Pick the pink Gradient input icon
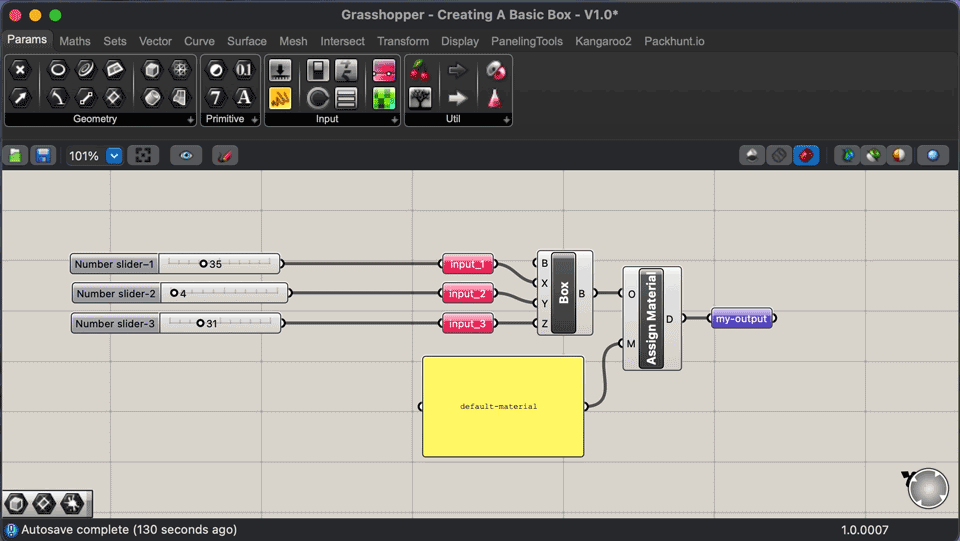The width and height of the screenshot is (960, 541). [x=384, y=70]
